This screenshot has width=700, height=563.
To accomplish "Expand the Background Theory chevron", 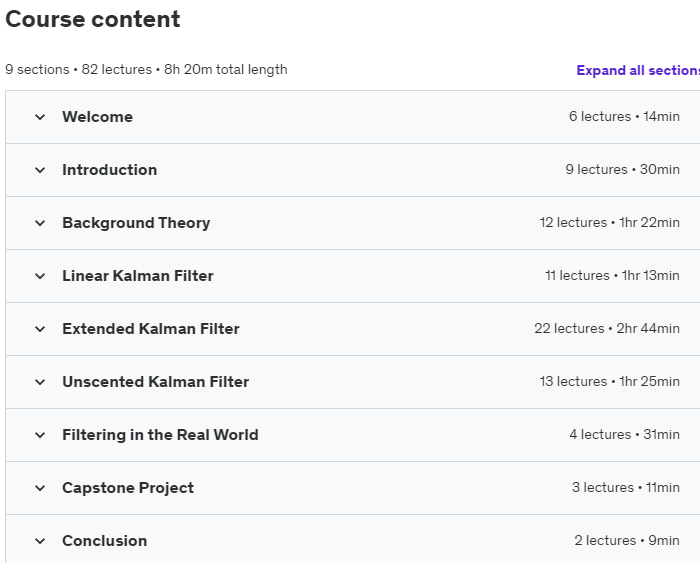I will click(x=40, y=223).
